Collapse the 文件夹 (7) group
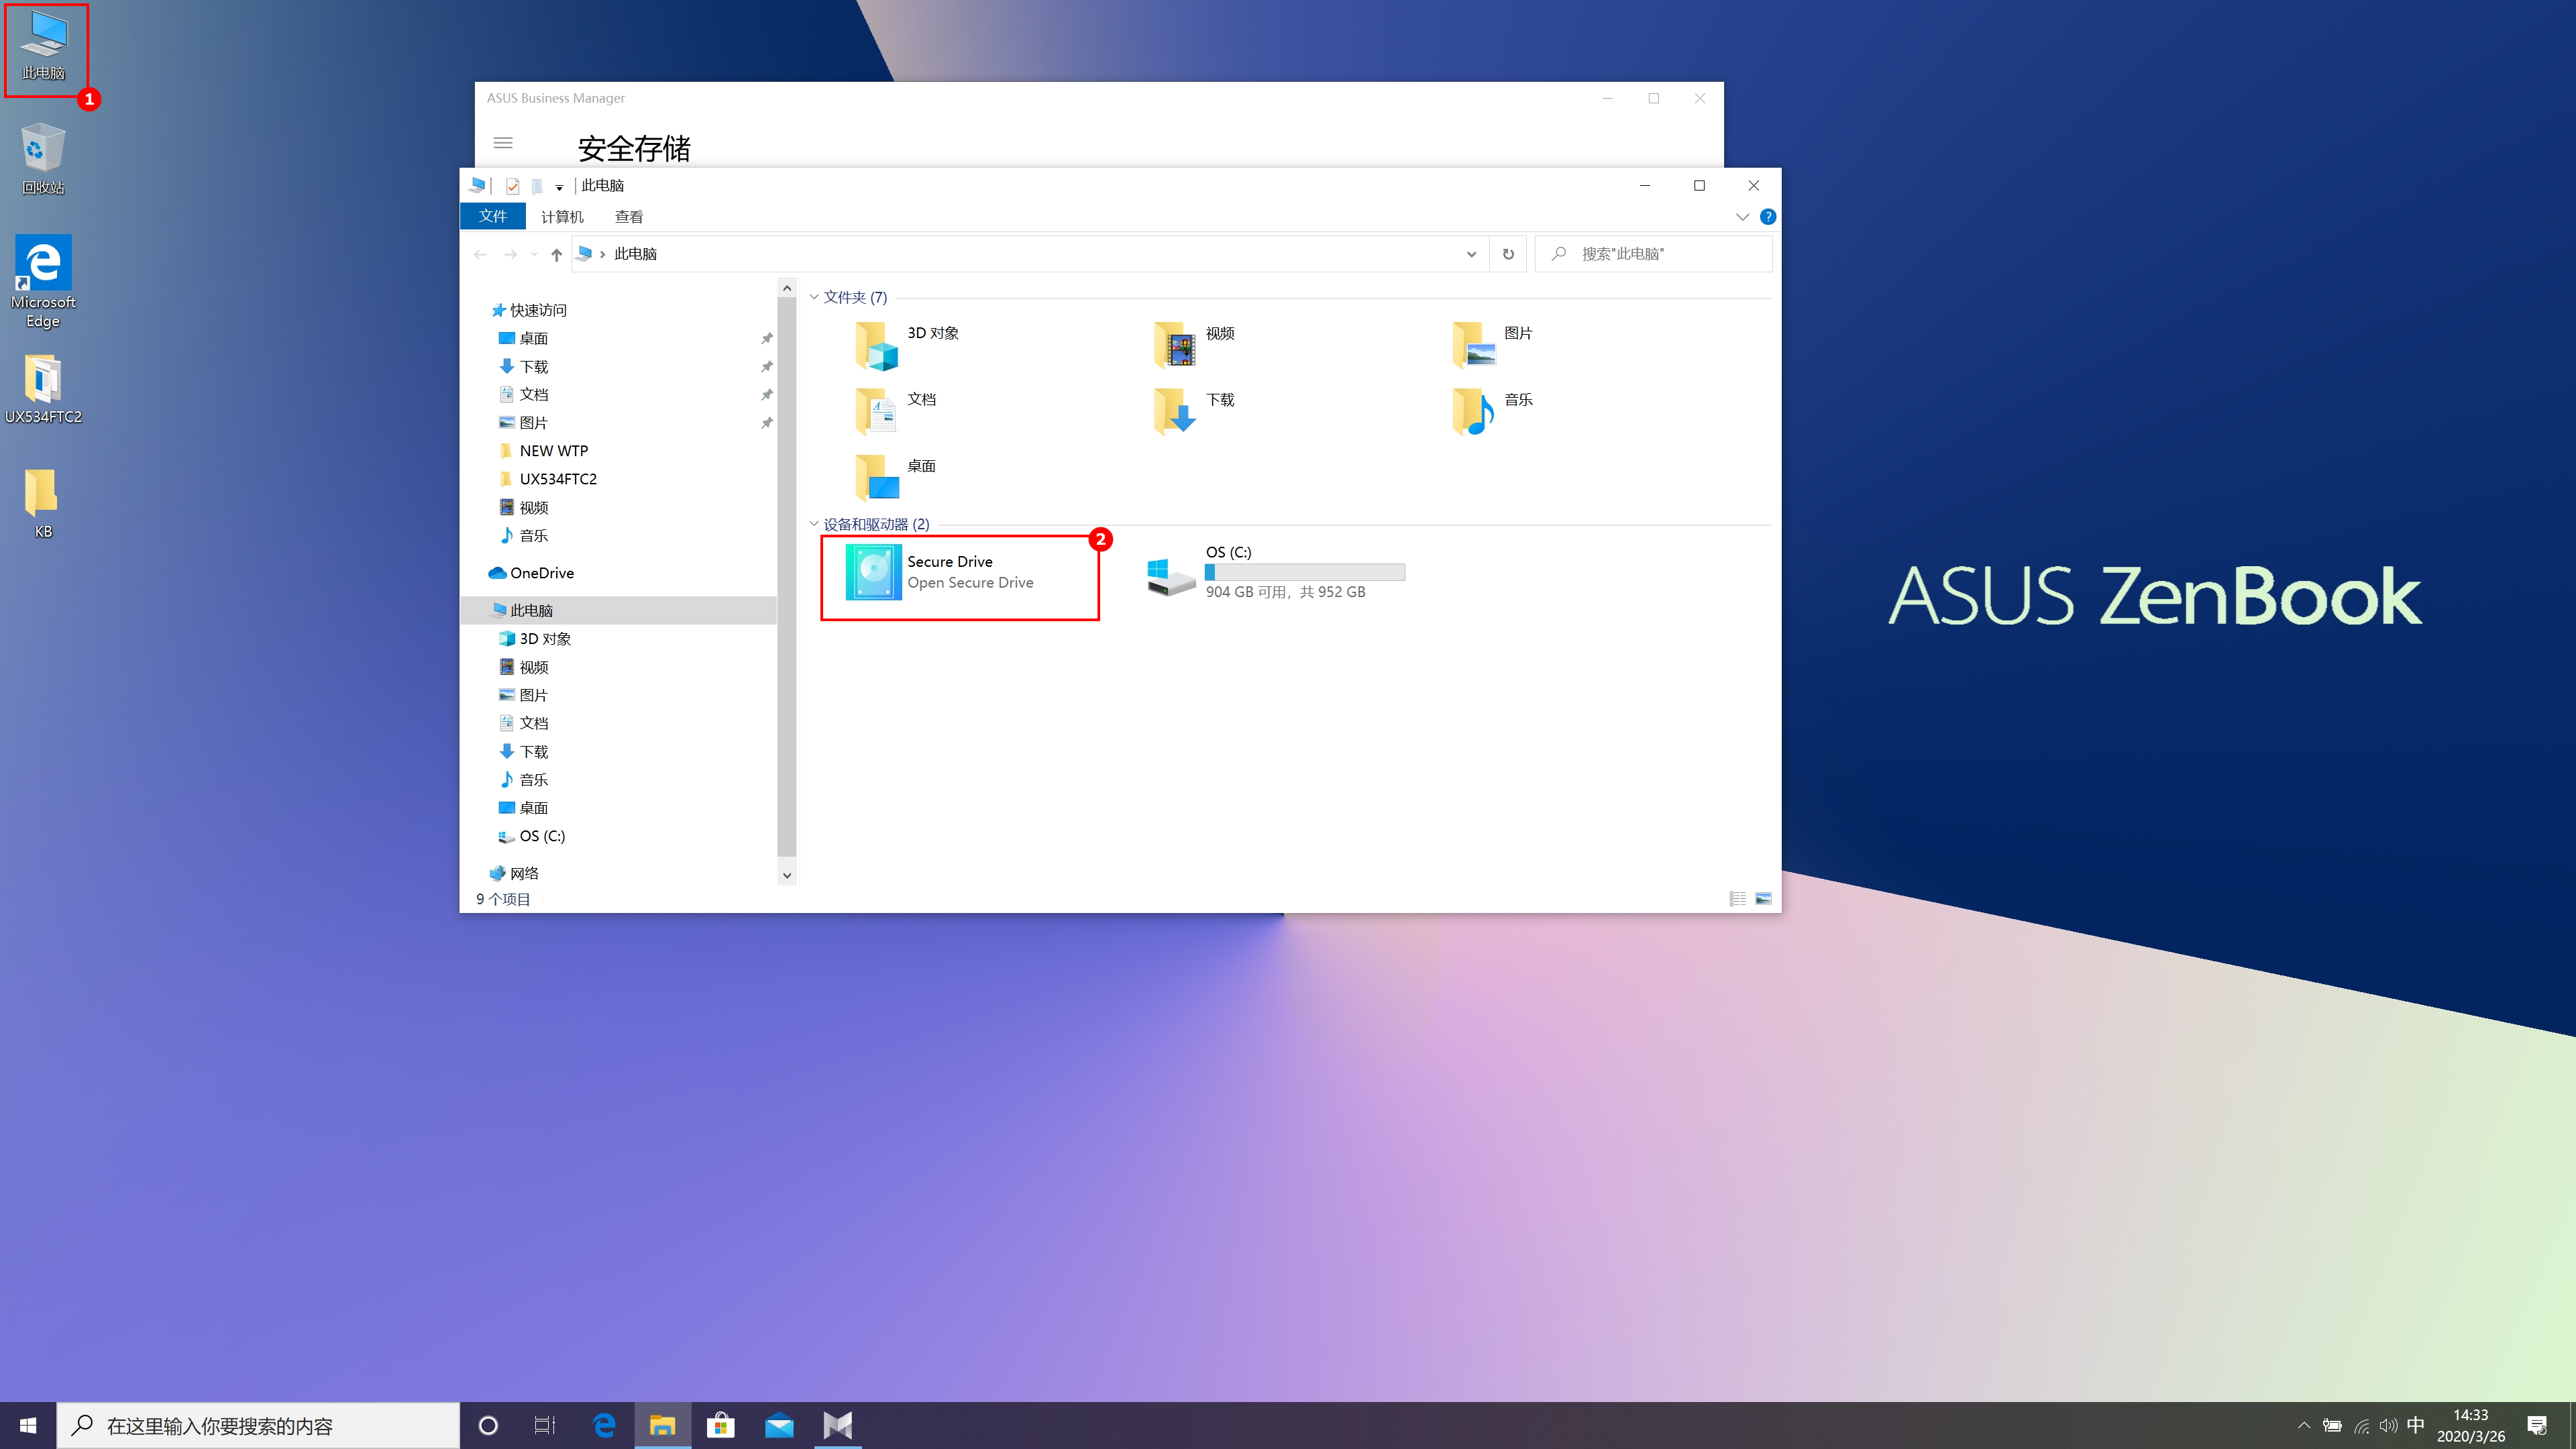 click(x=814, y=297)
